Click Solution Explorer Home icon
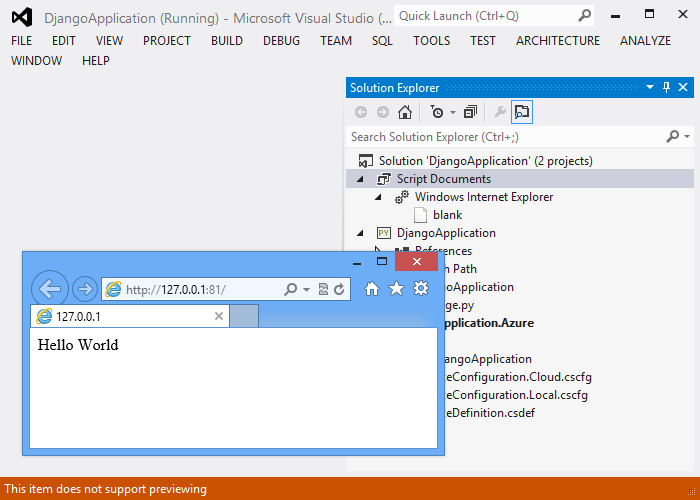700x500 pixels. tap(405, 112)
